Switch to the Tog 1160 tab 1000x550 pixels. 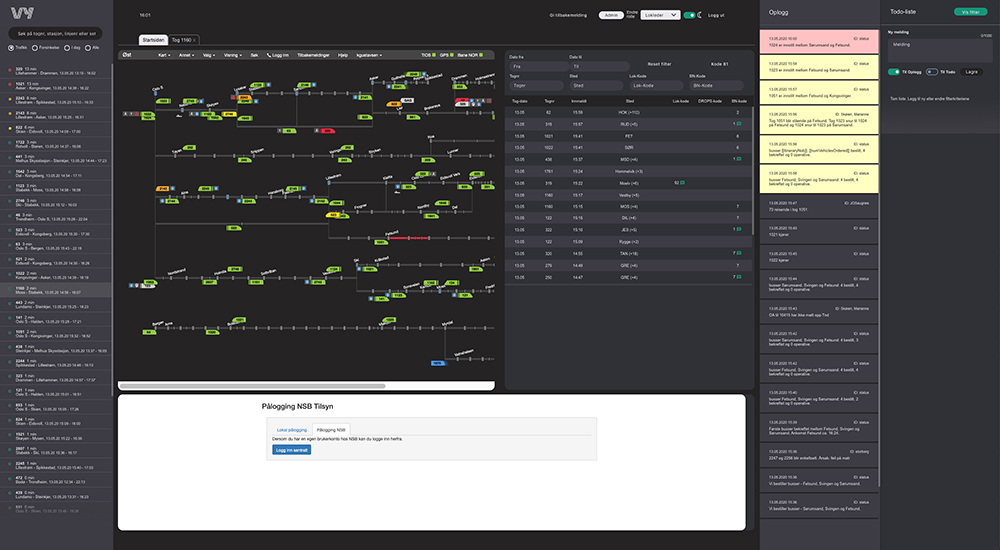click(x=182, y=40)
